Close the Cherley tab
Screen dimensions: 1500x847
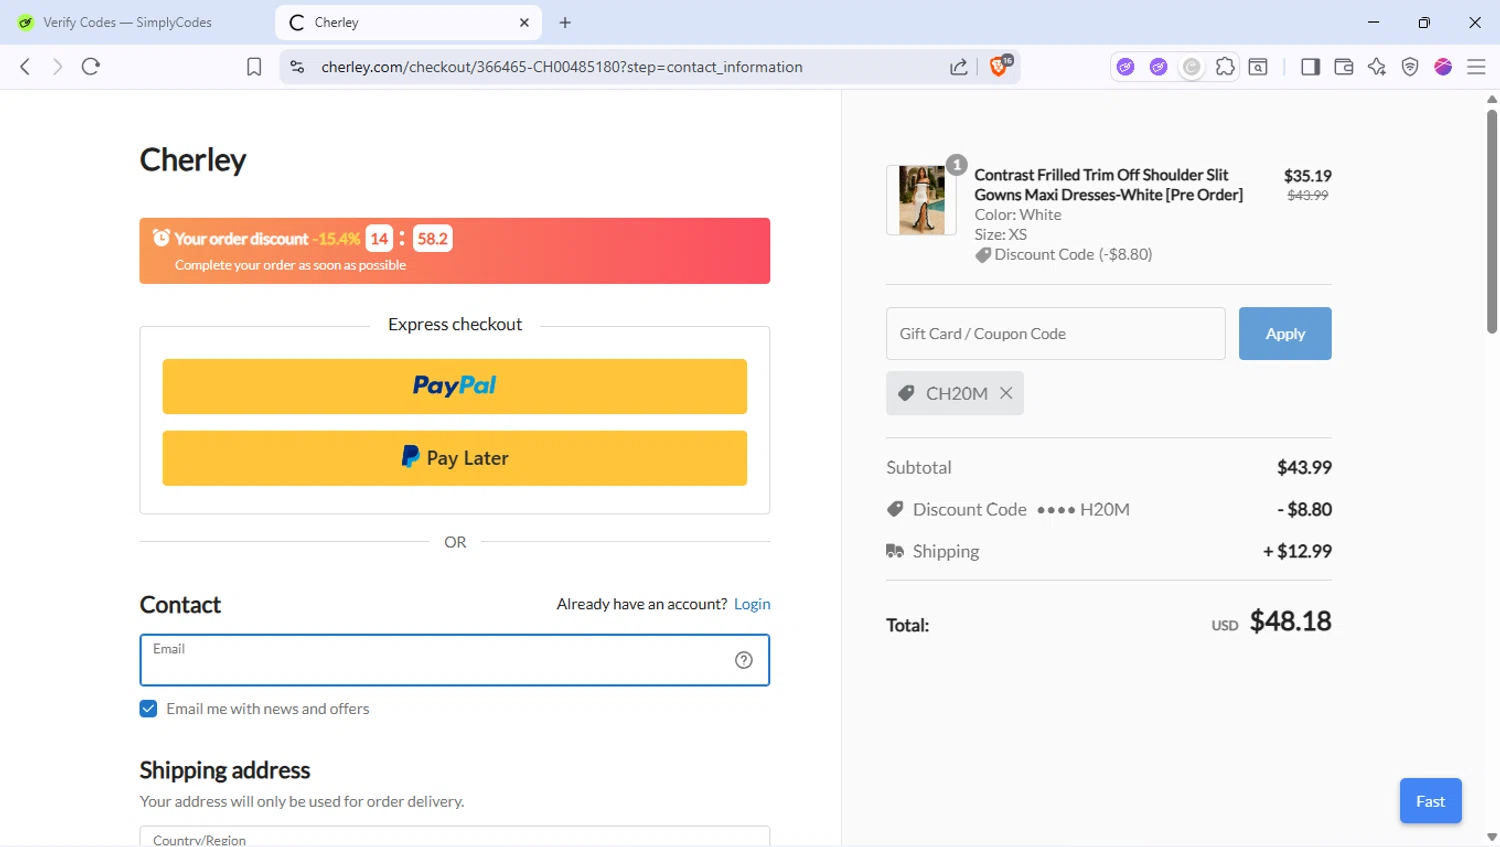pyautogui.click(x=524, y=22)
